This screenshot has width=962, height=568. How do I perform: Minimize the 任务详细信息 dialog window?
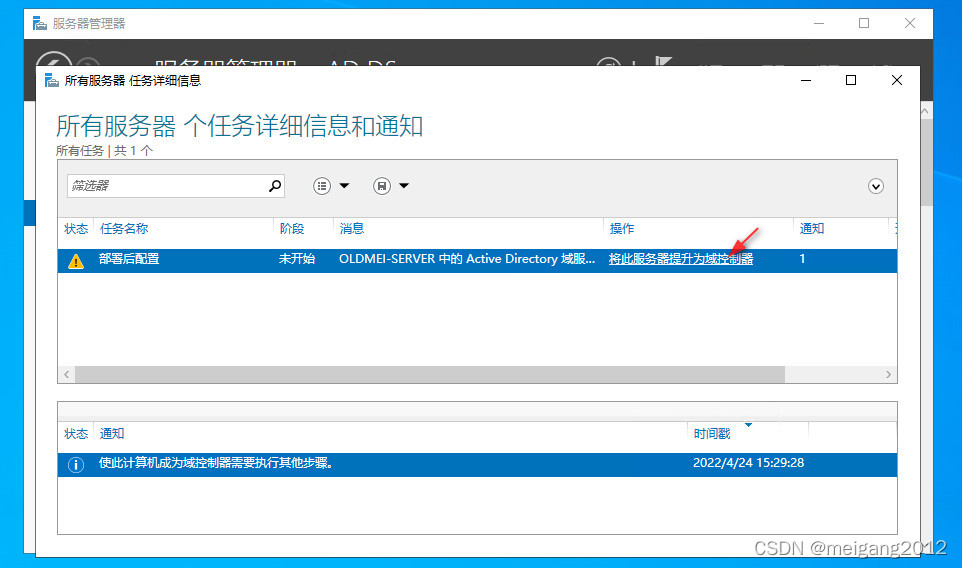[806, 80]
